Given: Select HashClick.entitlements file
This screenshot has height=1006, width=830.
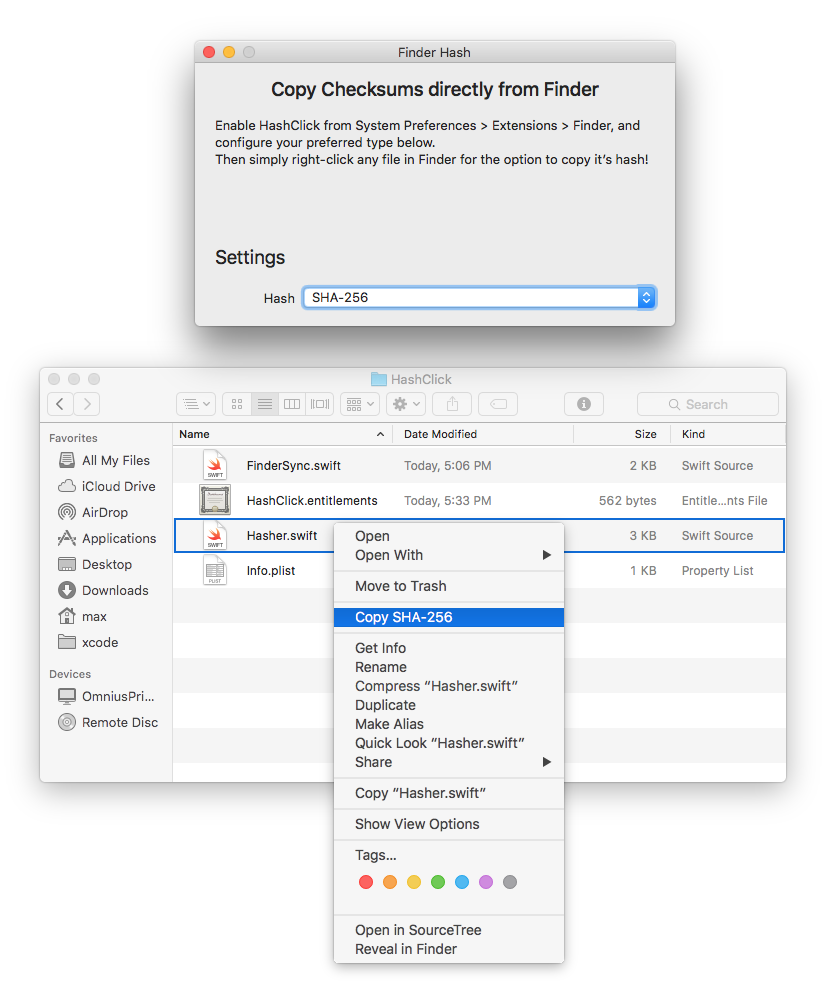Looking at the screenshot, I should (x=479, y=500).
